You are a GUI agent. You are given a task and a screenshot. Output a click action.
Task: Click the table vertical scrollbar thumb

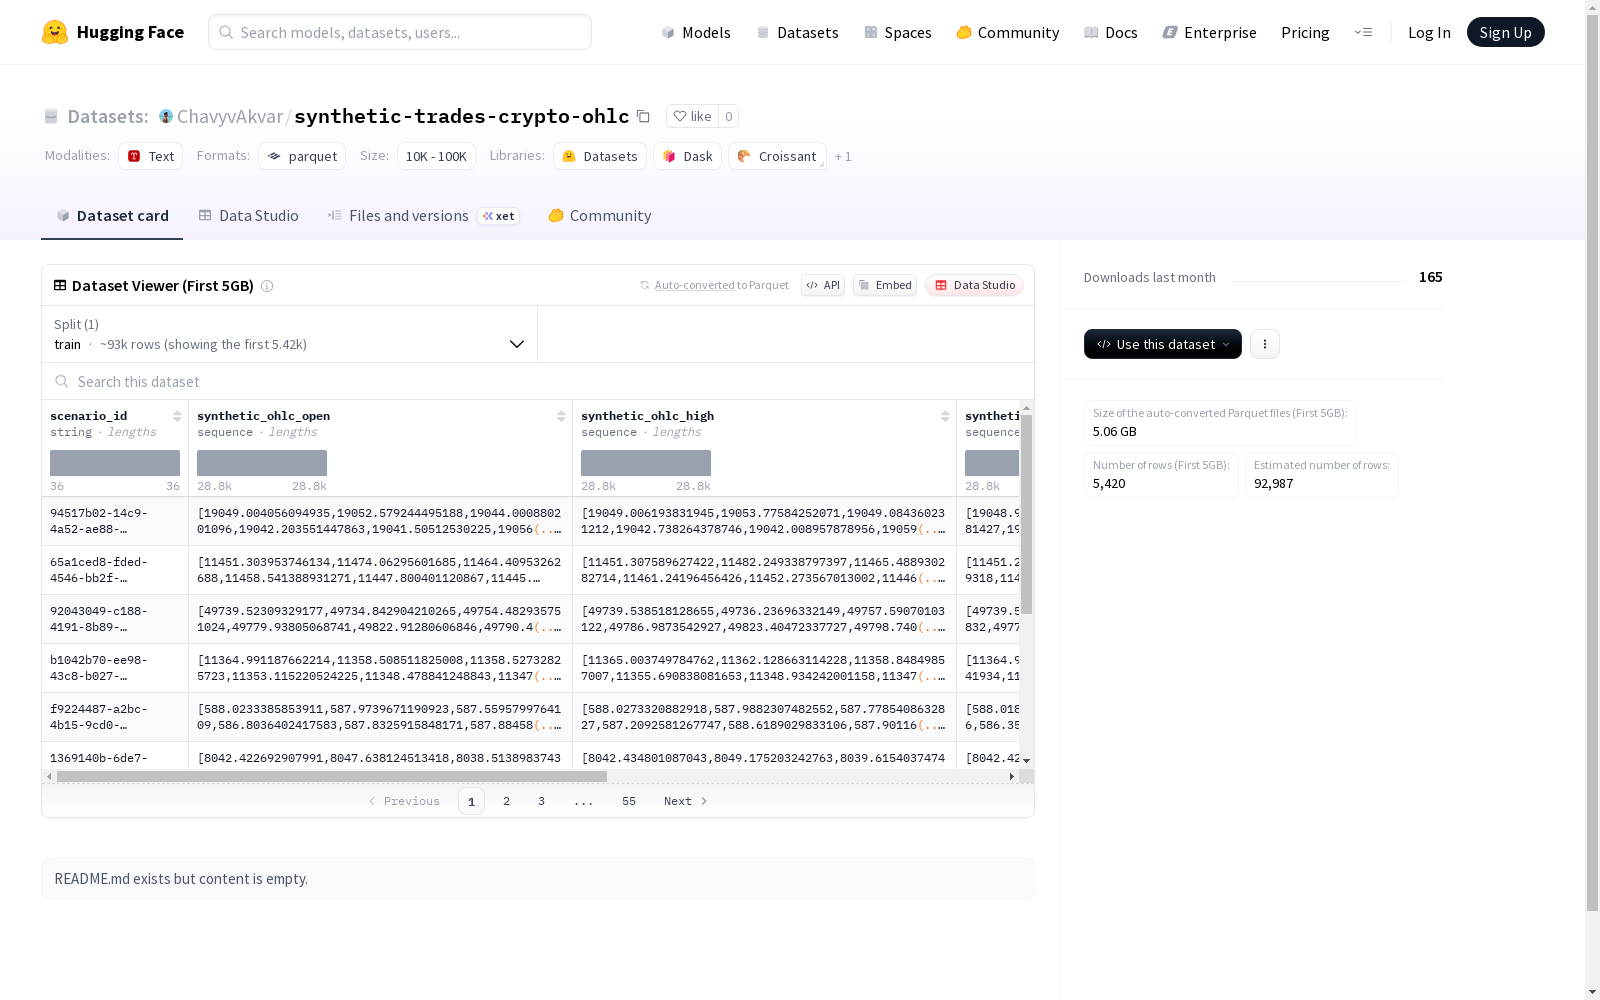tap(1026, 514)
